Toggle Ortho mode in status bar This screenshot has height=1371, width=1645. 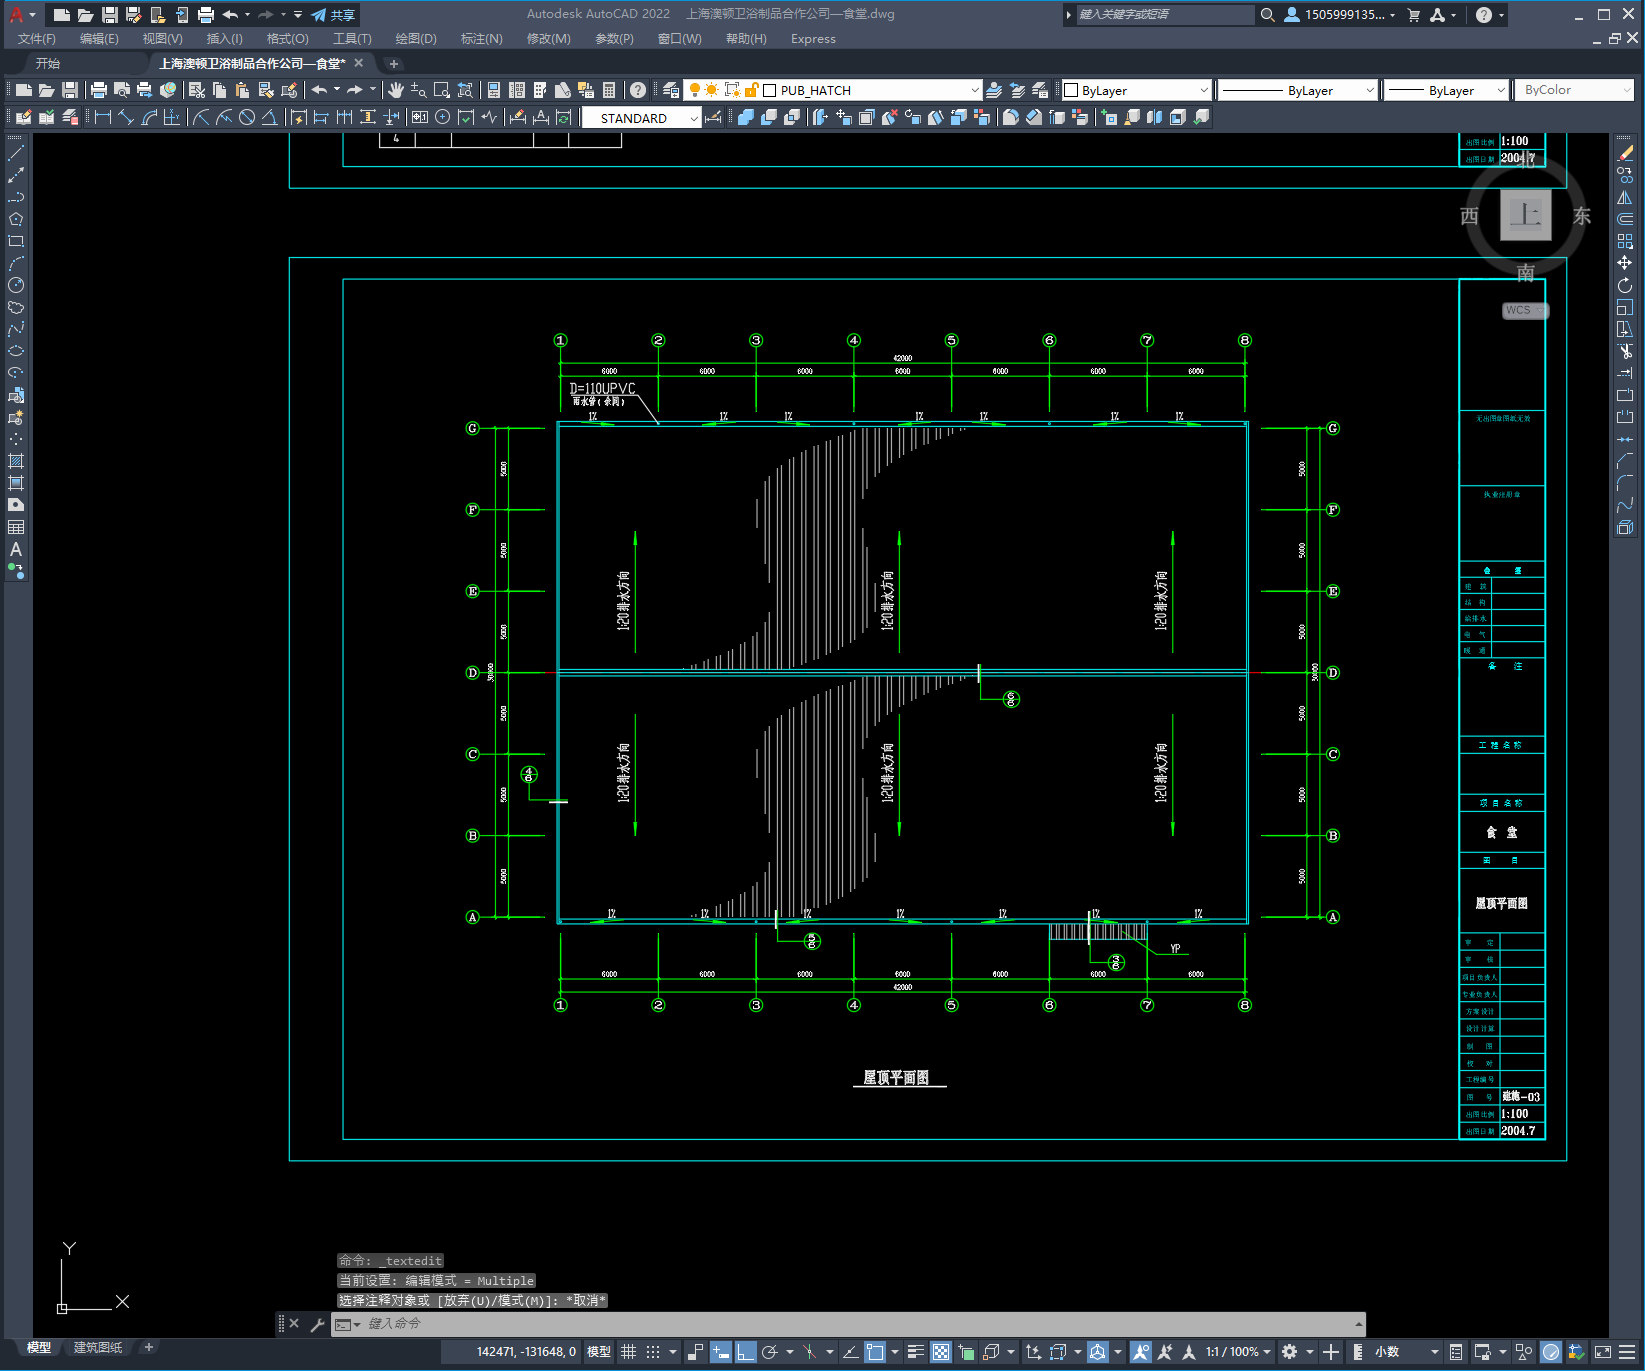point(746,1352)
